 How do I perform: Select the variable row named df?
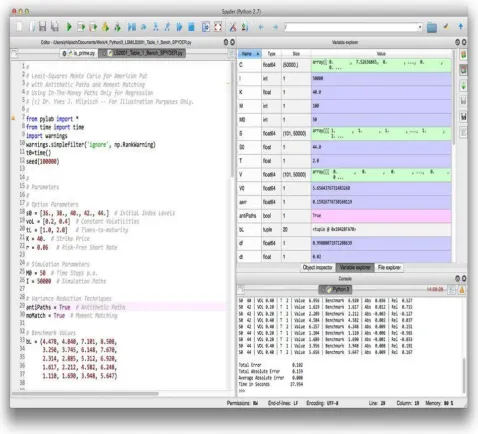click(344, 243)
